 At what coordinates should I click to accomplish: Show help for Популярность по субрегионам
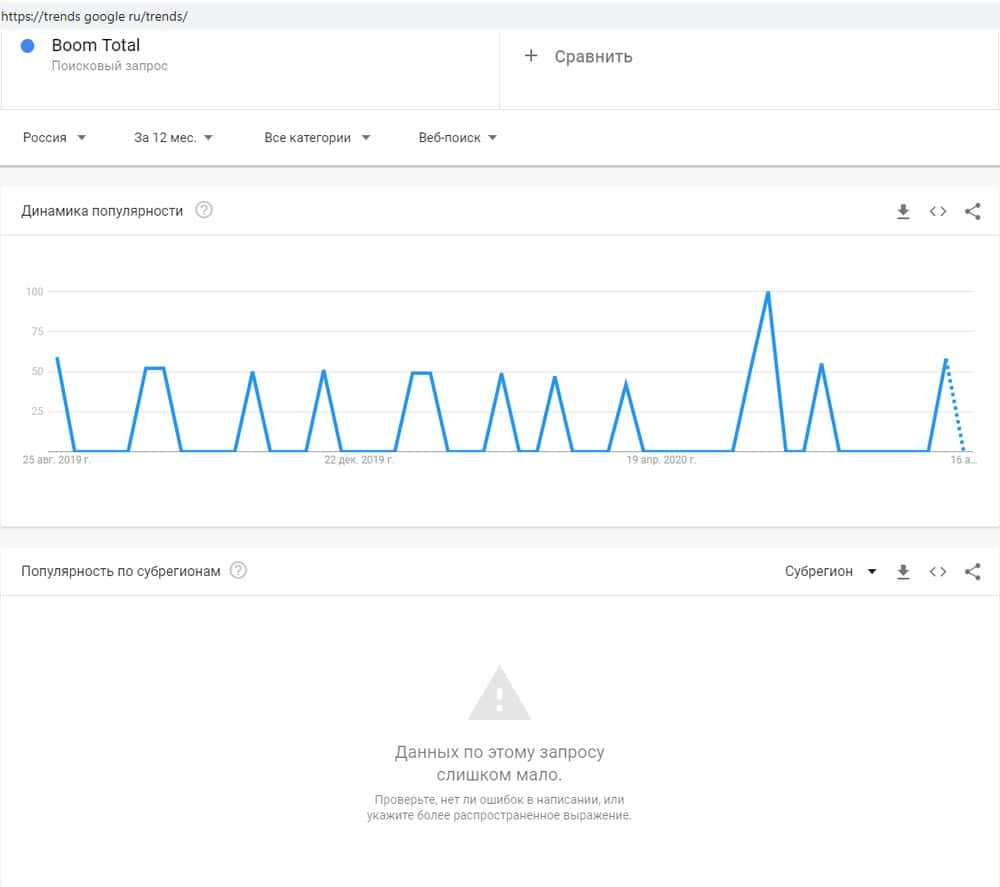pyautogui.click(x=238, y=570)
